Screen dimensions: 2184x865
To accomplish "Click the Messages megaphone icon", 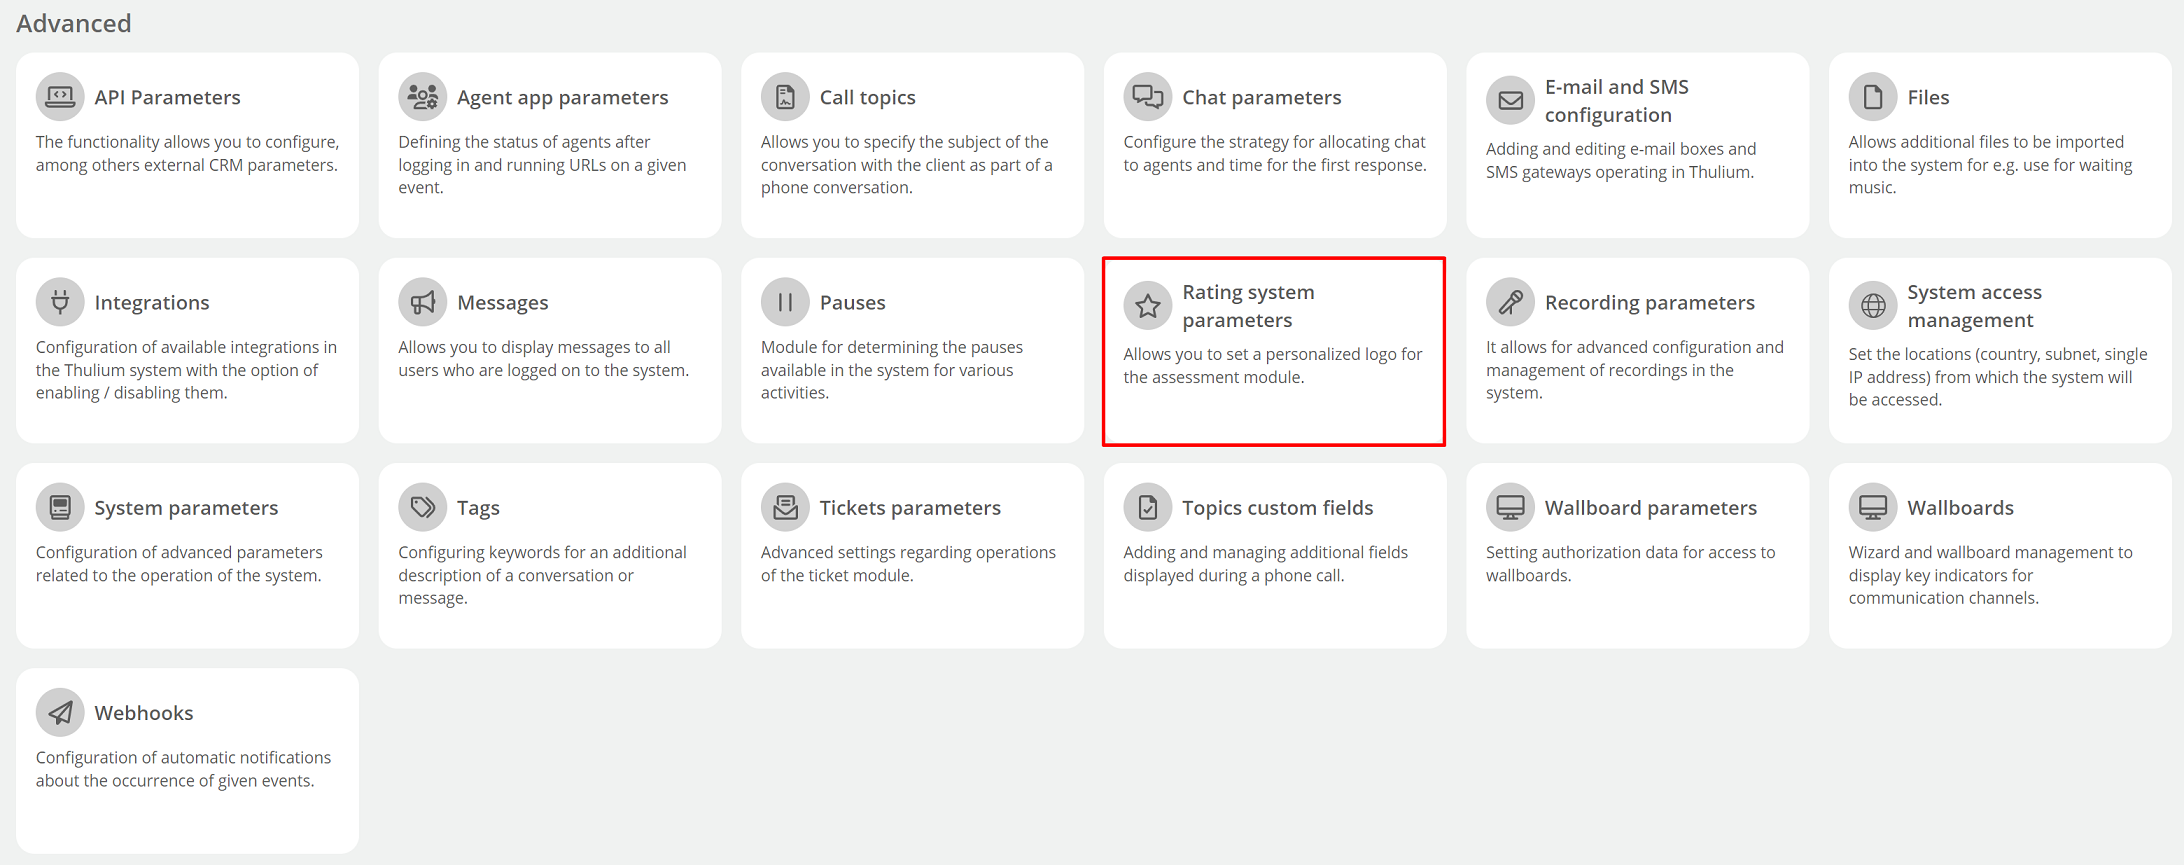I will click(x=423, y=302).
